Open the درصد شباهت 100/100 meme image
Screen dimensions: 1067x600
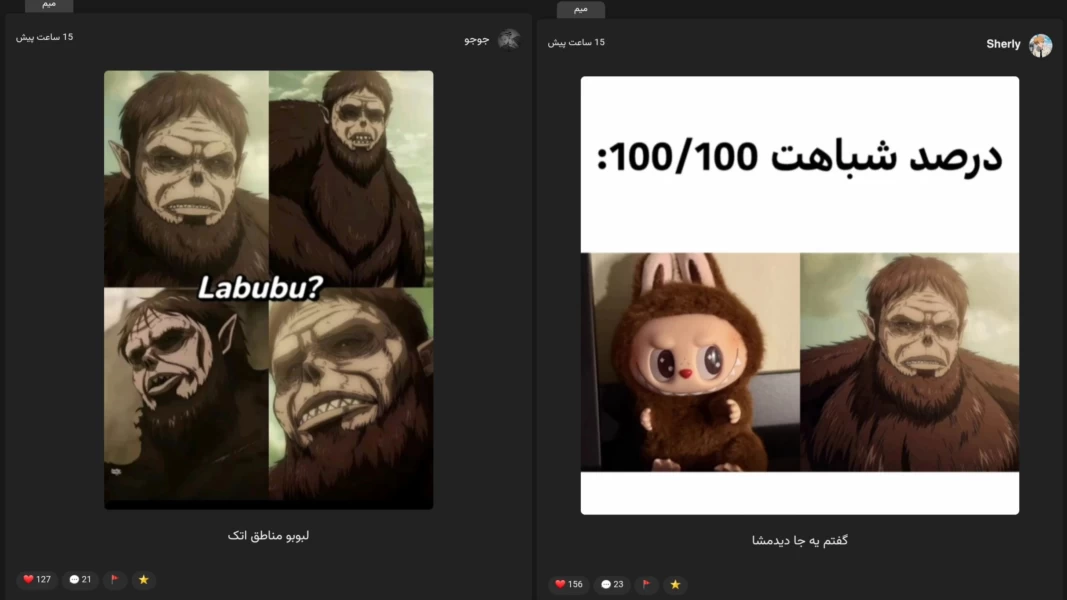[800, 295]
